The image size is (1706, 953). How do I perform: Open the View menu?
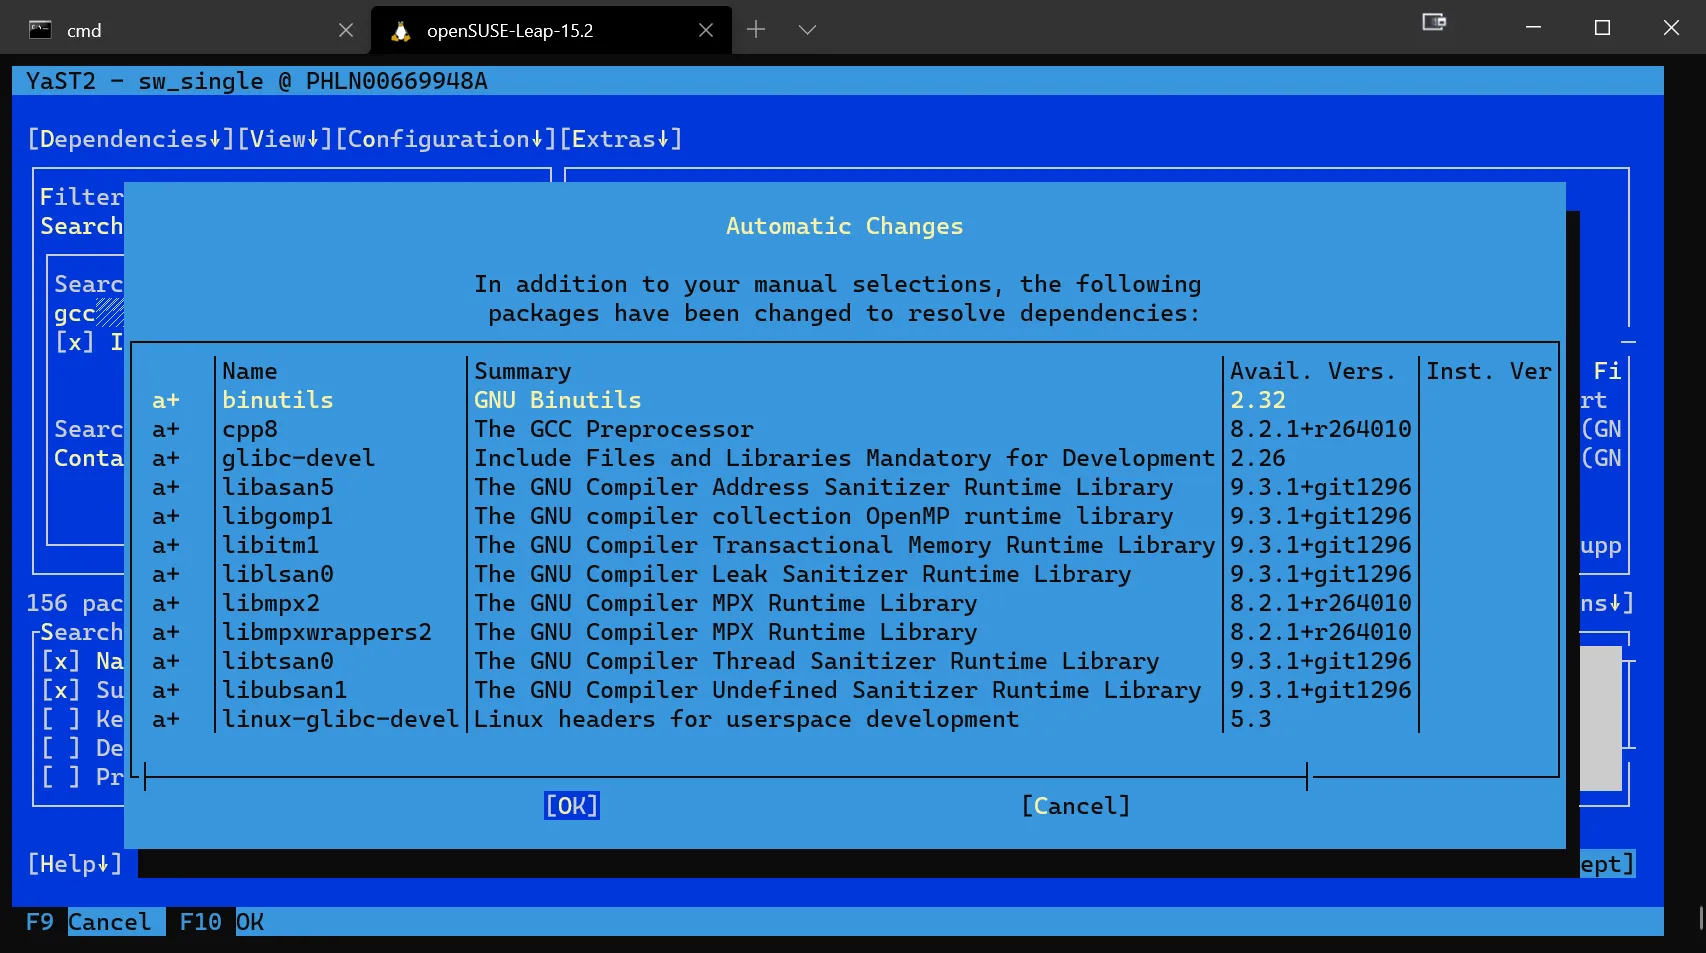pyautogui.click(x=284, y=139)
